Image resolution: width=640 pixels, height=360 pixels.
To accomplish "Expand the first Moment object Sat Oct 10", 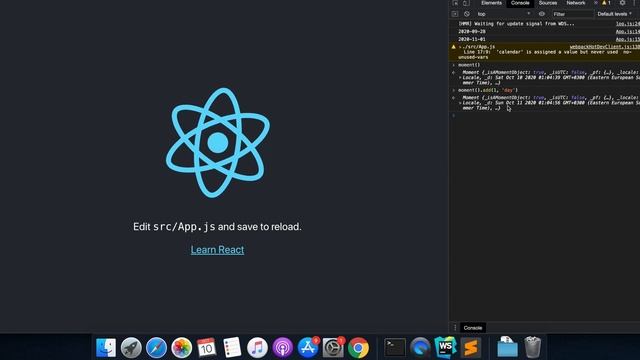I will pos(460,78).
